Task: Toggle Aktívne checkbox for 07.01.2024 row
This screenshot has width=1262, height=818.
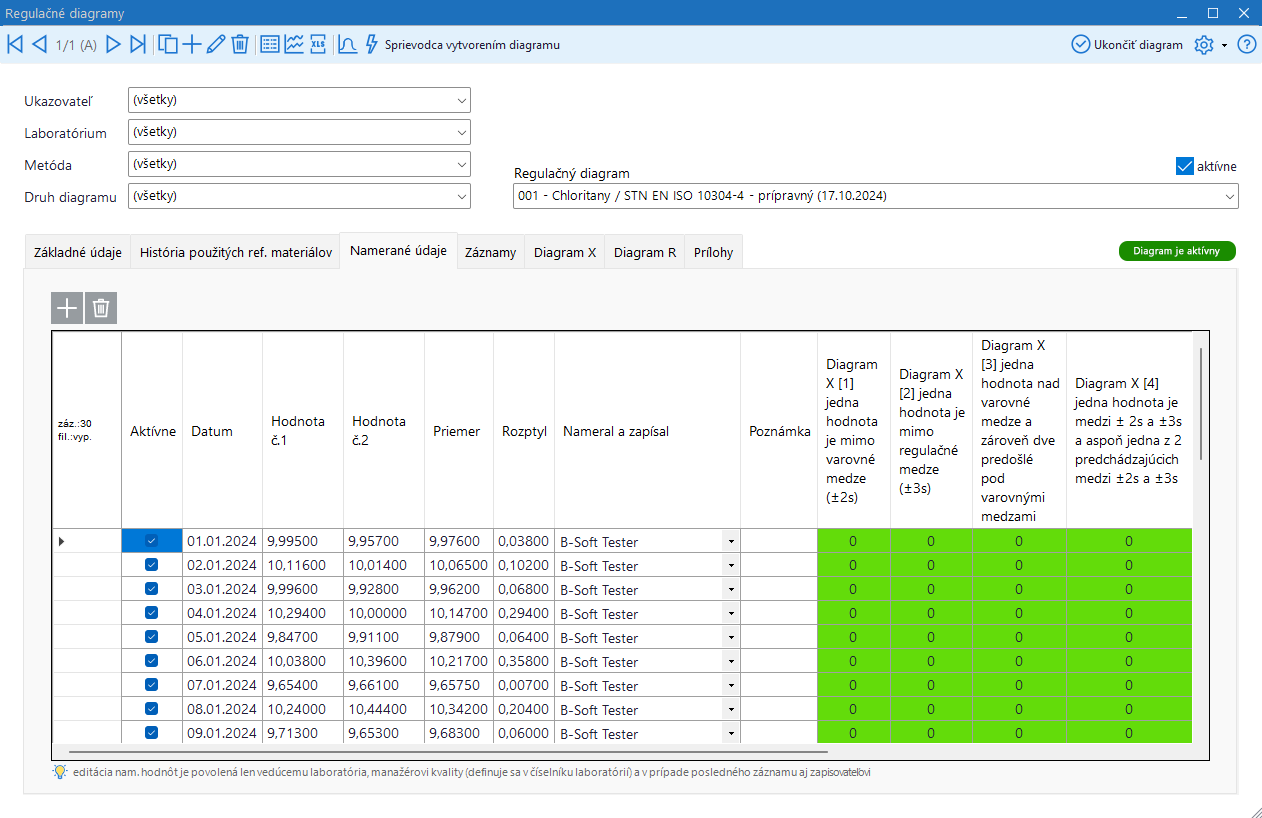Action: coord(151,685)
